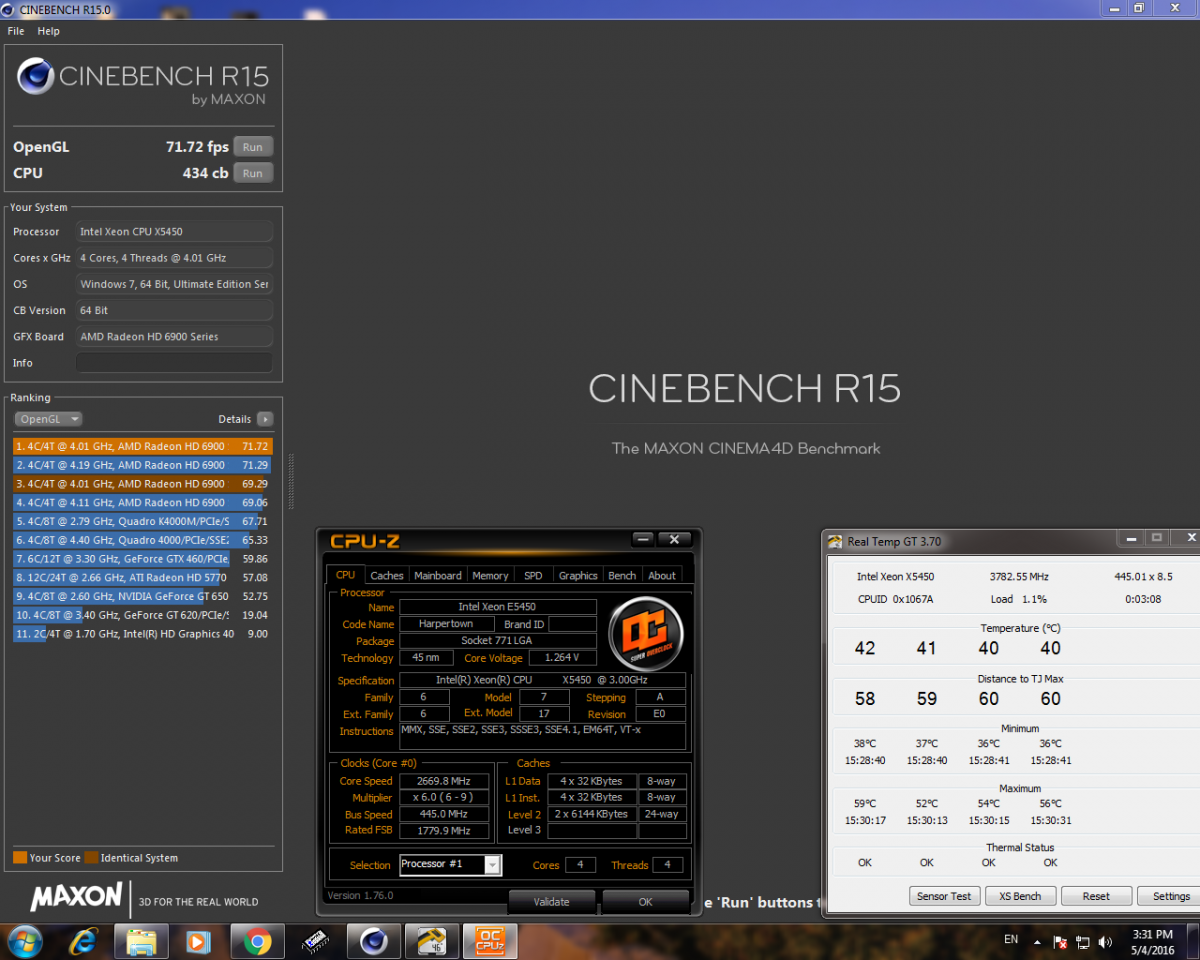The height and width of the screenshot is (960, 1200).
Task: Open the OpenGL ranking type dropdown
Action: tap(48, 419)
